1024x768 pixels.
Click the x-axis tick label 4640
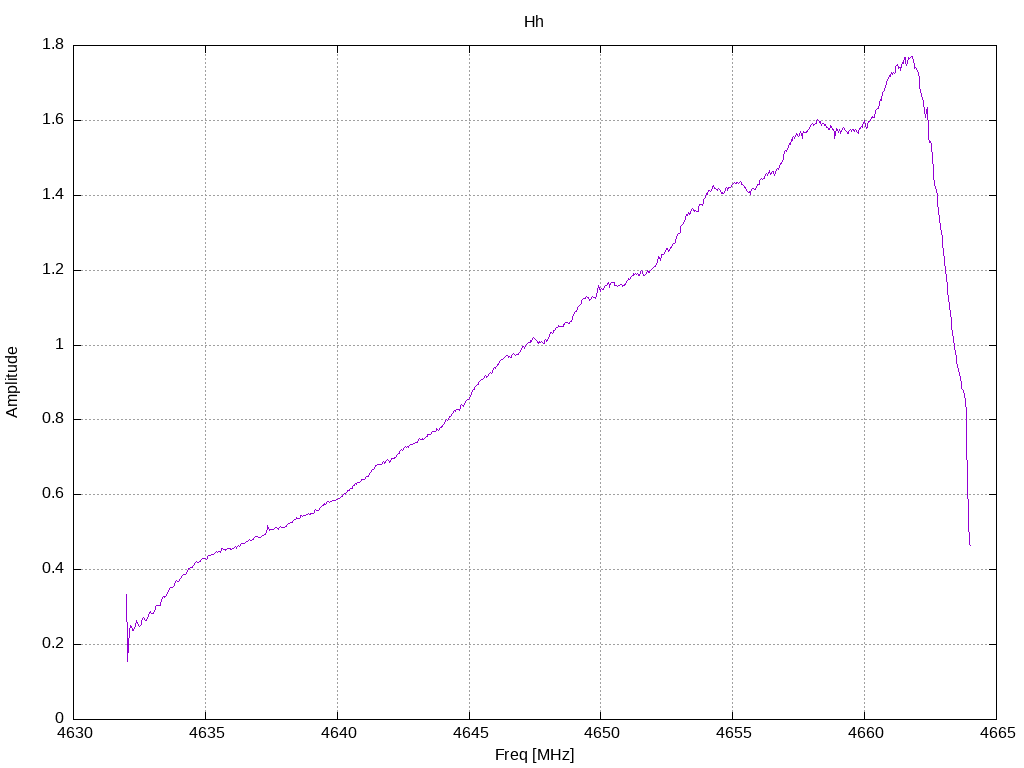338,733
